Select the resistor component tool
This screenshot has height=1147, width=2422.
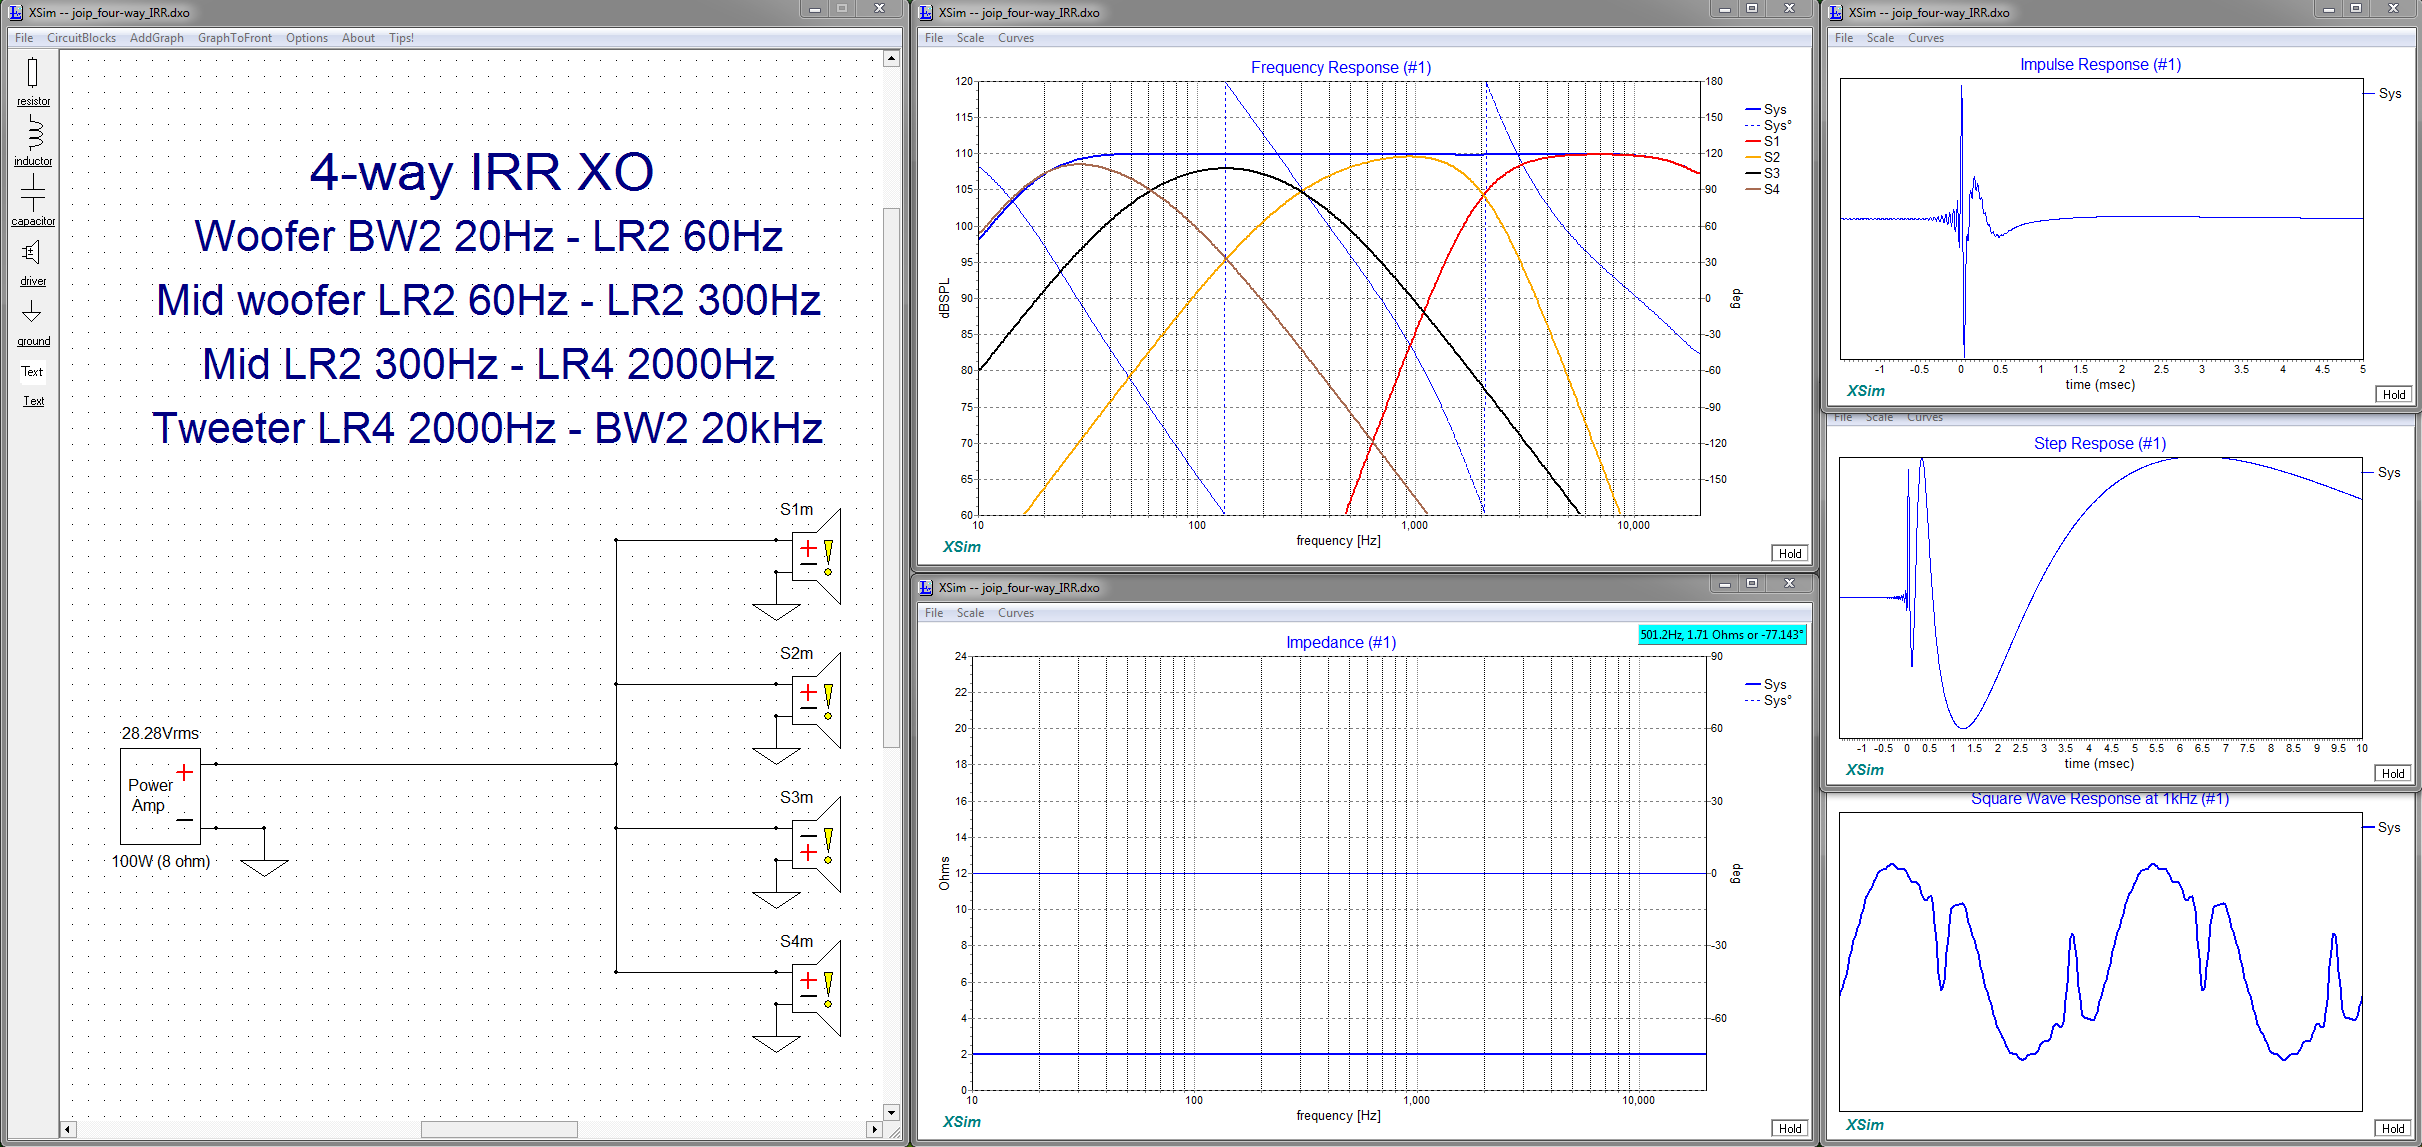(x=33, y=81)
